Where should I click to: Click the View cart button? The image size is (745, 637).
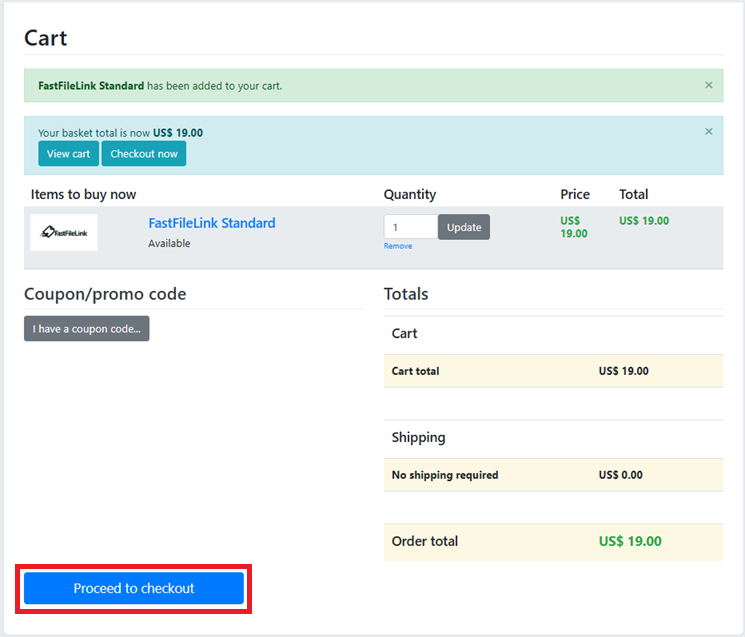(x=68, y=154)
